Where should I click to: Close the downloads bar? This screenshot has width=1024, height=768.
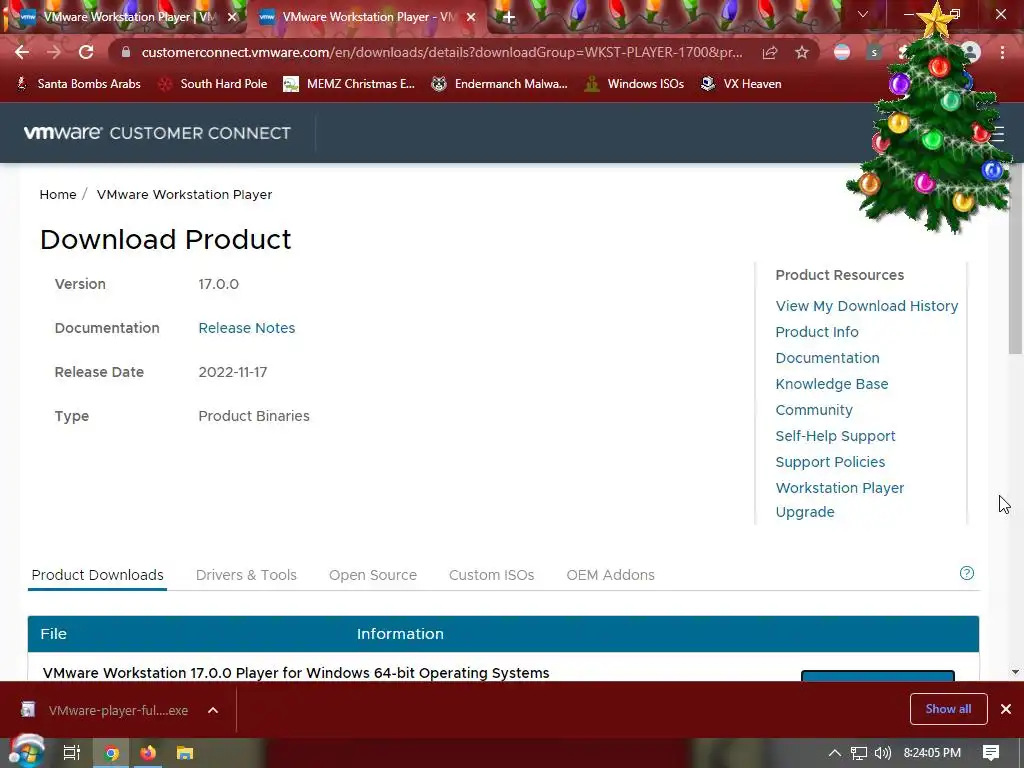click(x=1006, y=709)
